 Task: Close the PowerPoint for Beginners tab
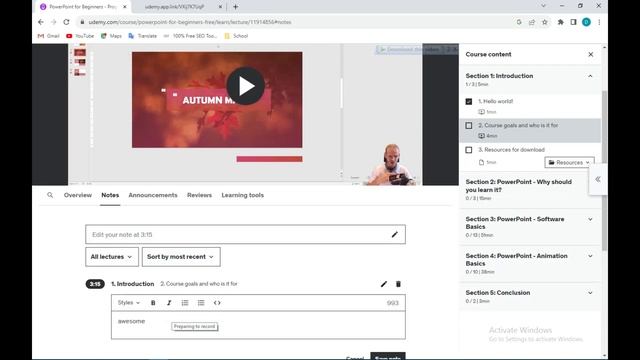(124, 7)
